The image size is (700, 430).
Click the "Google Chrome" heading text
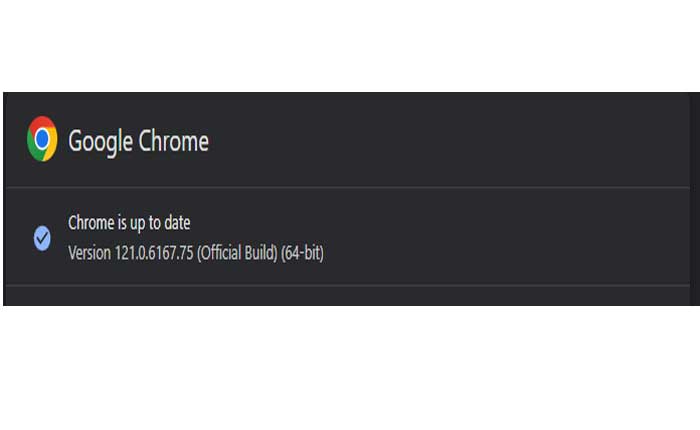(x=138, y=141)
